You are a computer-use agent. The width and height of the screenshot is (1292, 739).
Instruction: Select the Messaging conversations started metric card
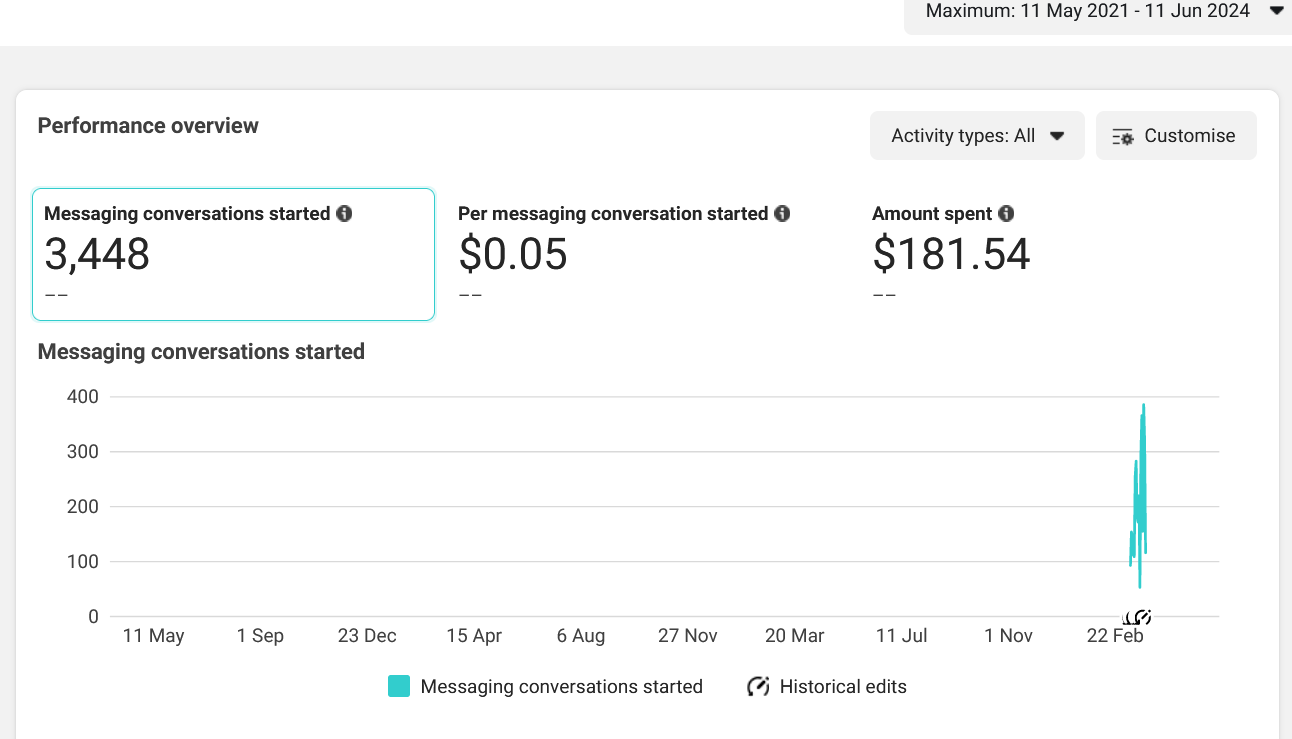coord(234,254)
